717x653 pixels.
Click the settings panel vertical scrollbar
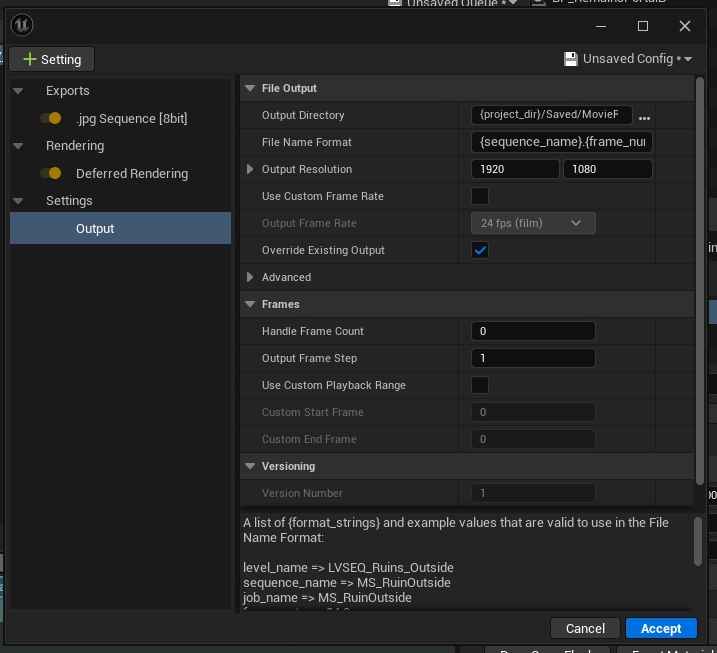700,281
